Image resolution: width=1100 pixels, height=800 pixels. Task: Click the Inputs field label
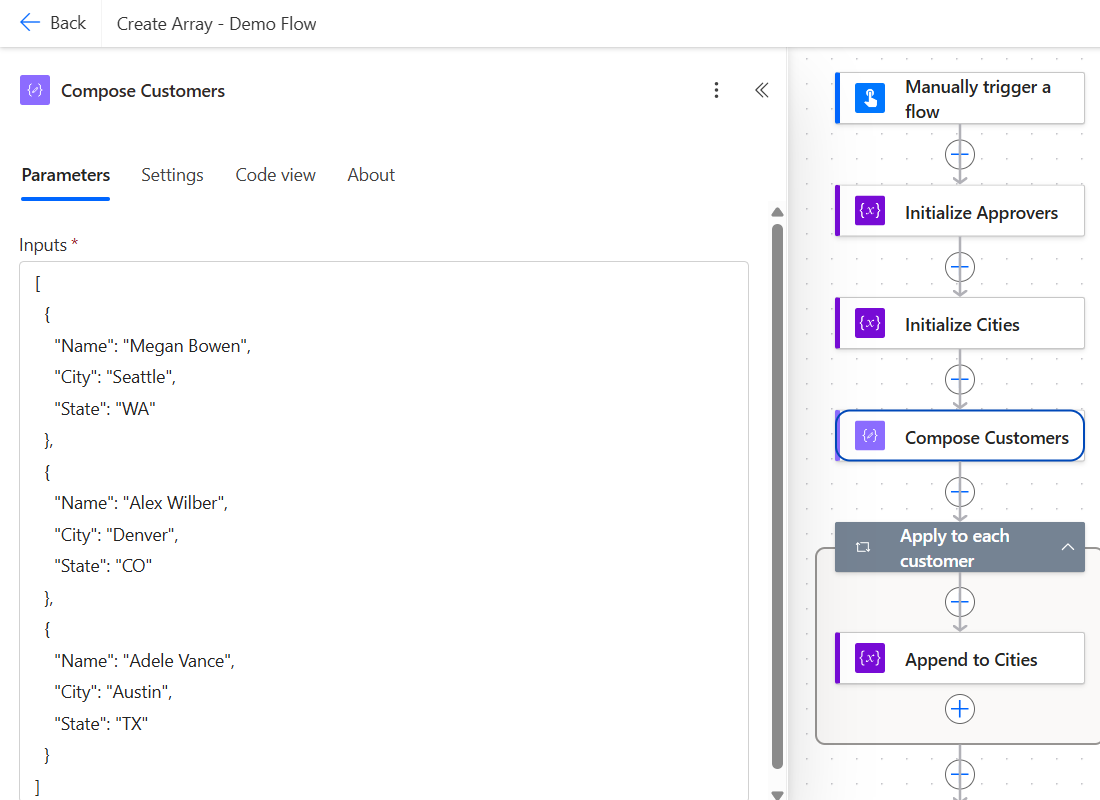(x=43, y=245)
